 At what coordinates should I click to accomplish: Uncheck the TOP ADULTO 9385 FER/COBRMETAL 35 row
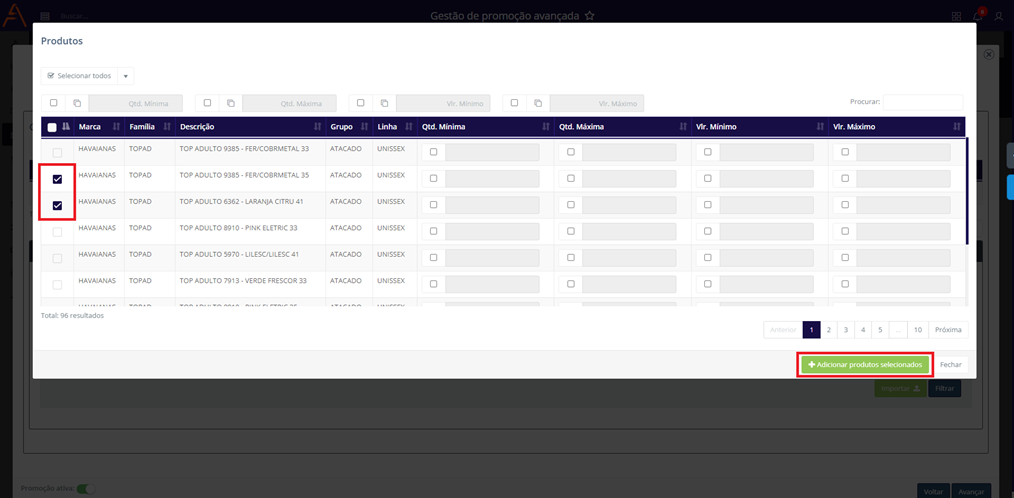[x=57, y=179]
